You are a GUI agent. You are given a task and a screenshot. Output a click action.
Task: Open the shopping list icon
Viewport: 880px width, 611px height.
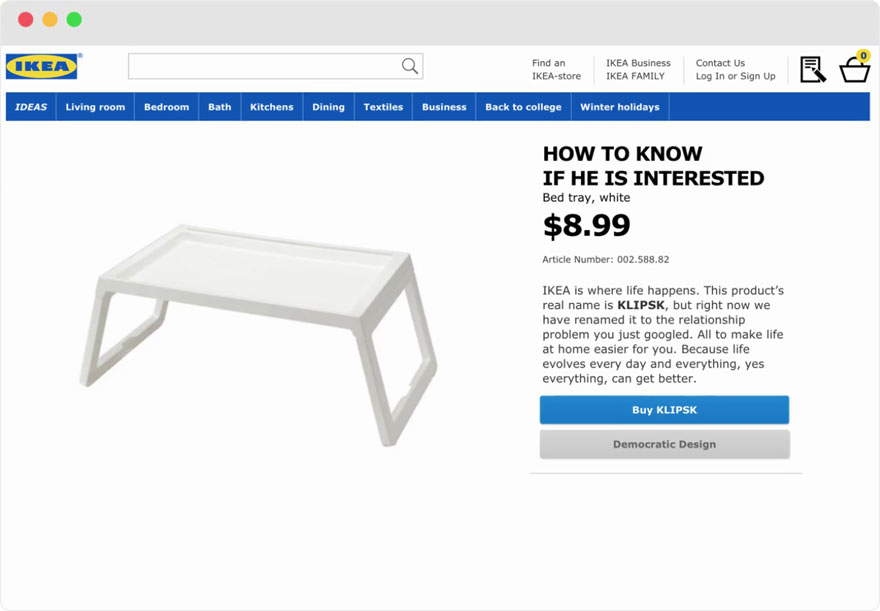812,69
